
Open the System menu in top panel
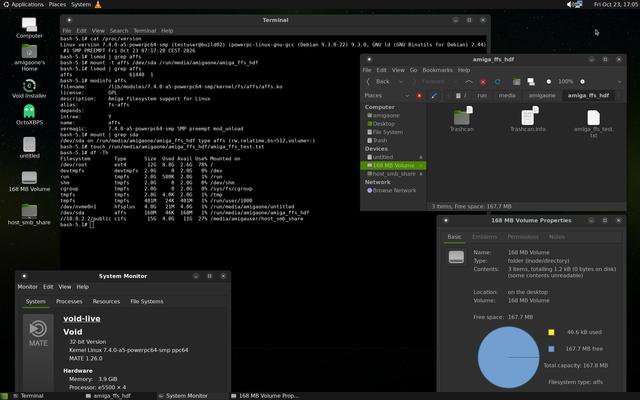81,4
